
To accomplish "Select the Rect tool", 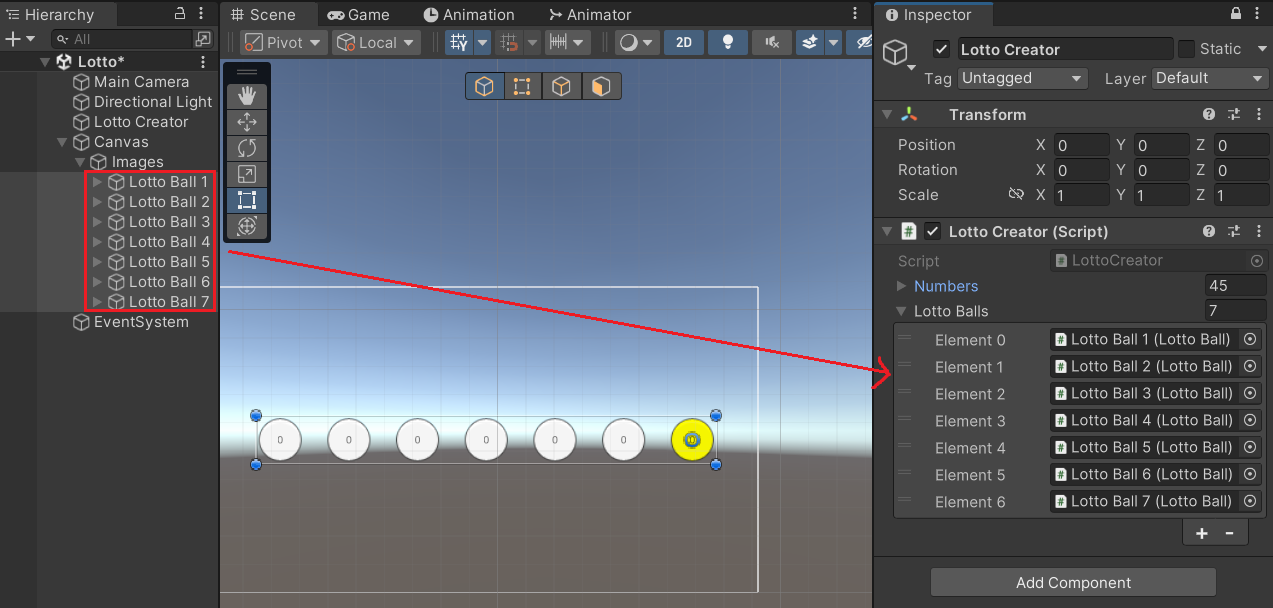I will [247, 200].
